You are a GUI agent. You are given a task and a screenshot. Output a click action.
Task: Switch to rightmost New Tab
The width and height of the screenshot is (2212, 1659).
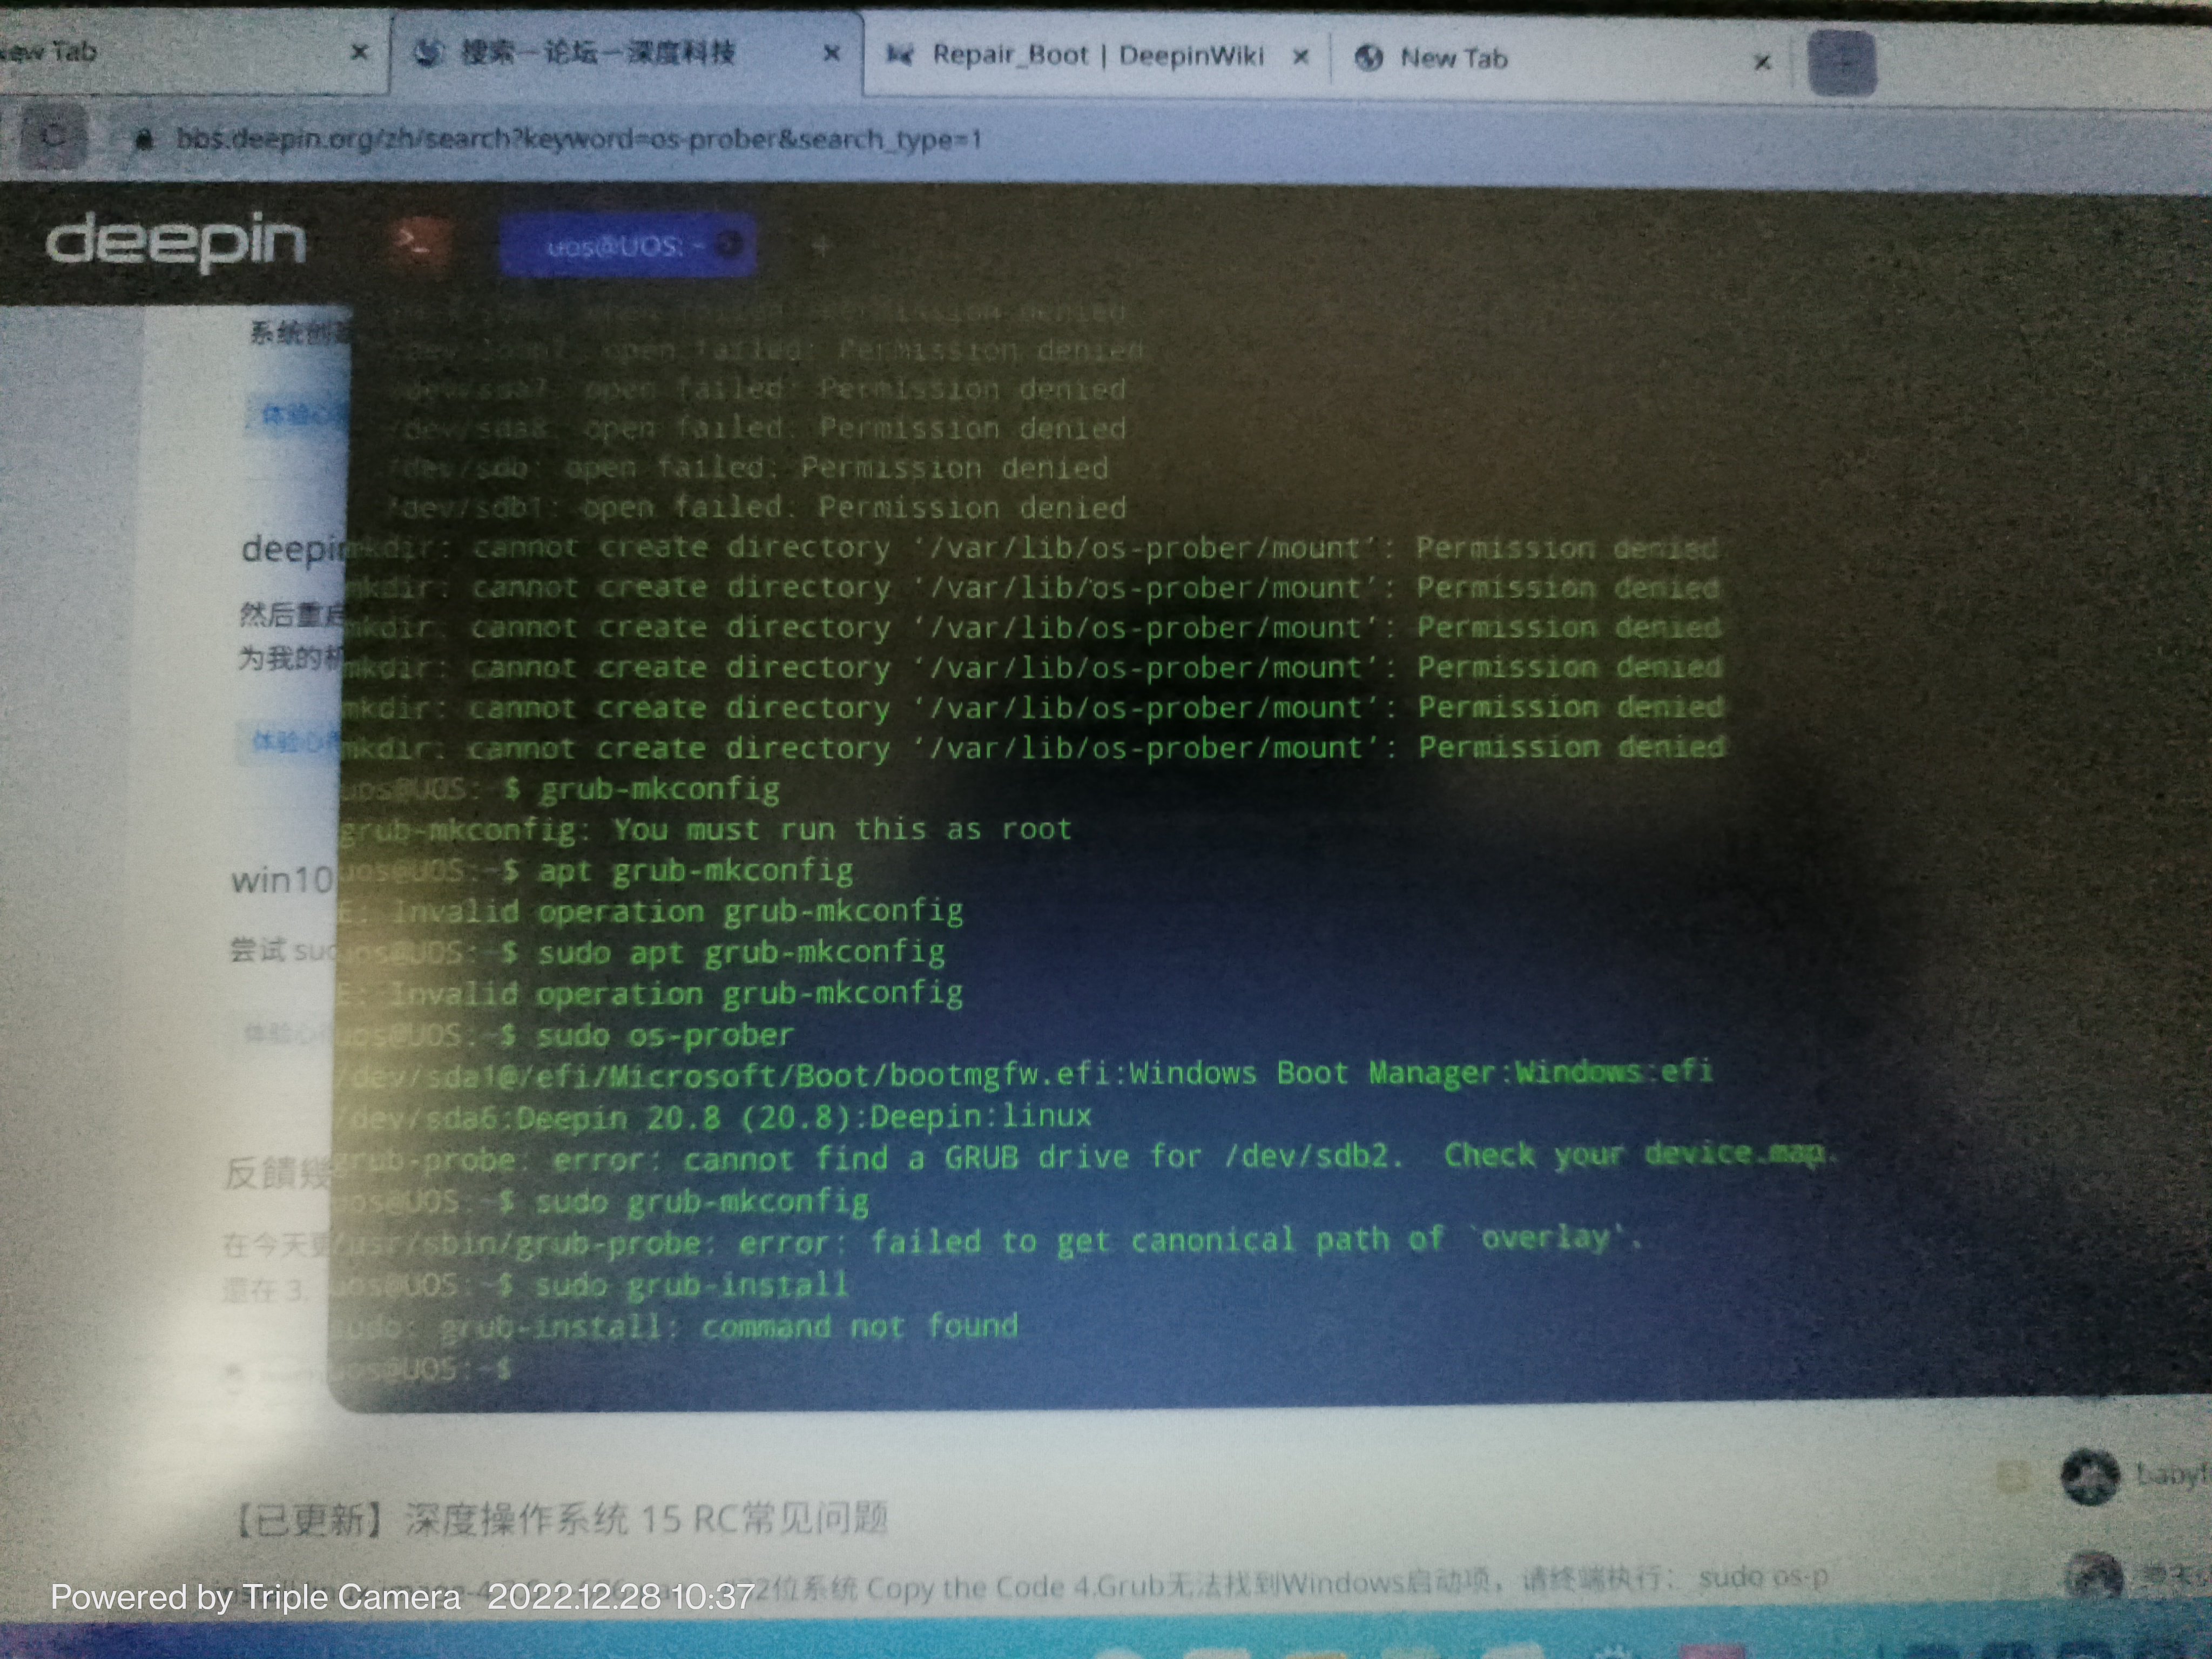pos(1452,58)
